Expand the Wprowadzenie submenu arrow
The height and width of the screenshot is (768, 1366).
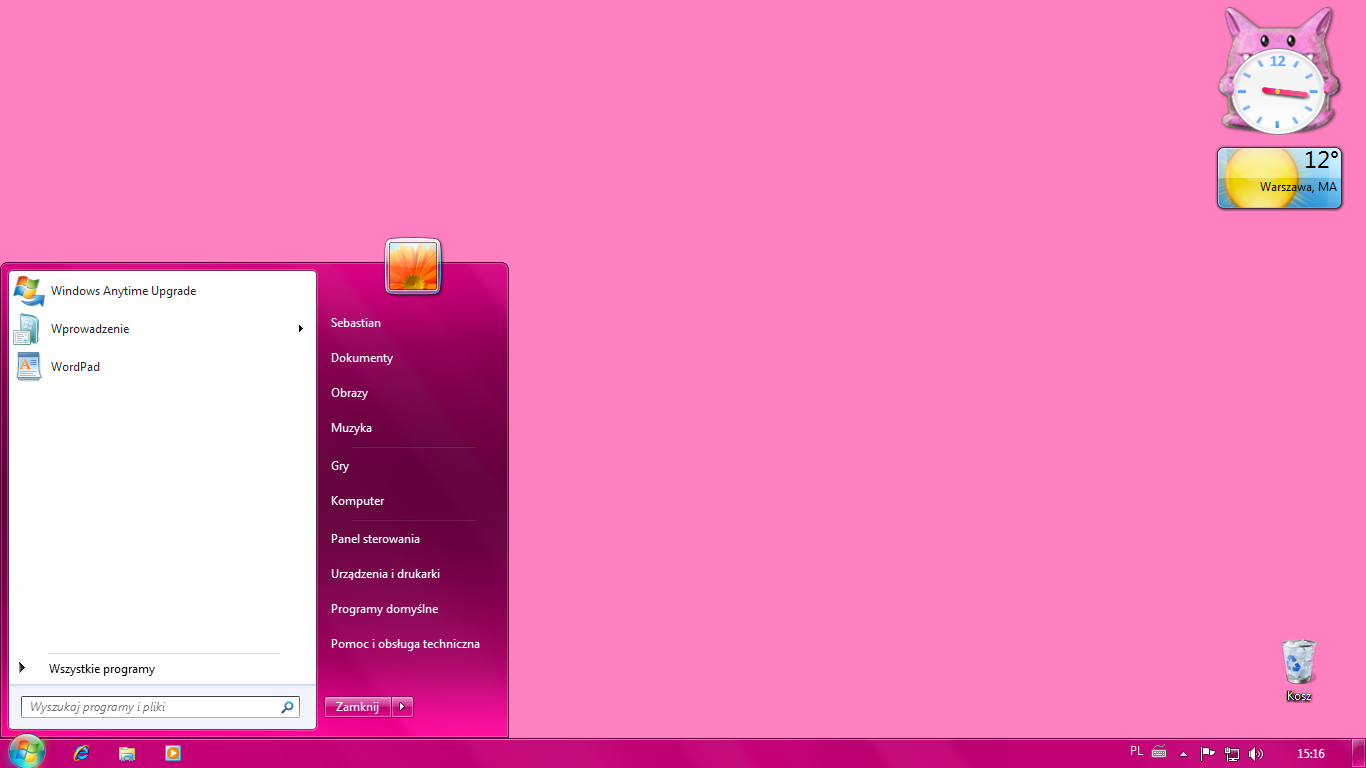(x=300, y=329)
